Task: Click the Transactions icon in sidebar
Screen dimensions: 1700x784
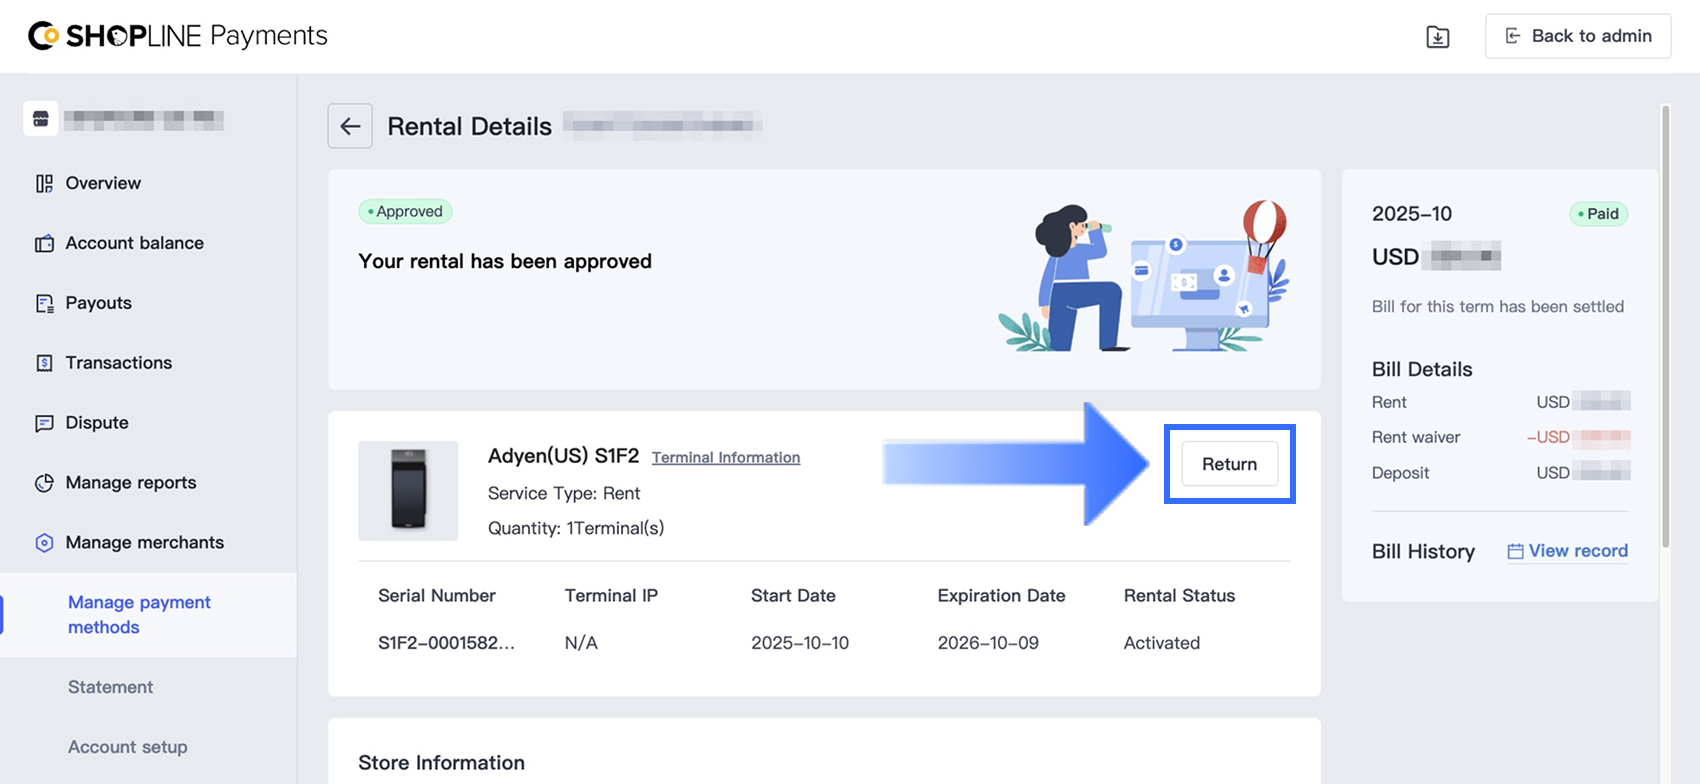Action: coord(44,363)
